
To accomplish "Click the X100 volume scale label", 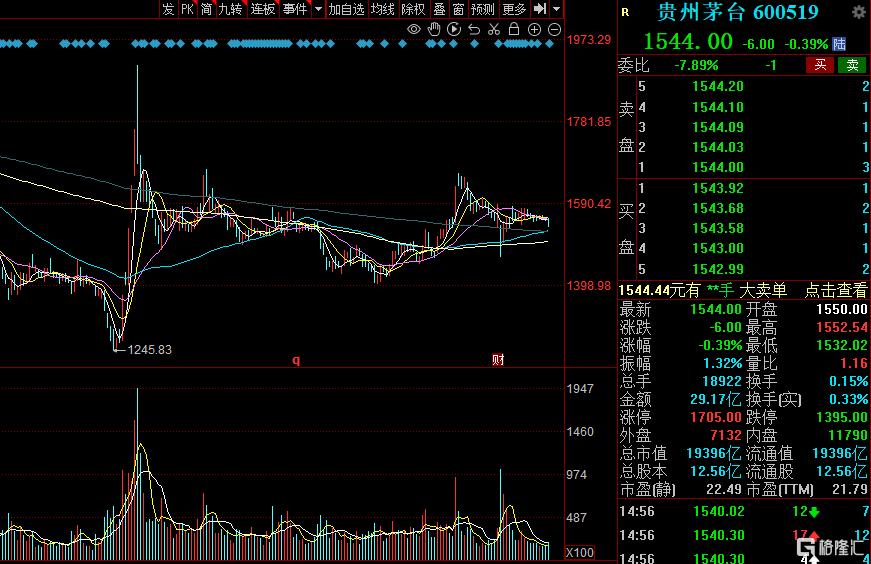I will point(579,553).
